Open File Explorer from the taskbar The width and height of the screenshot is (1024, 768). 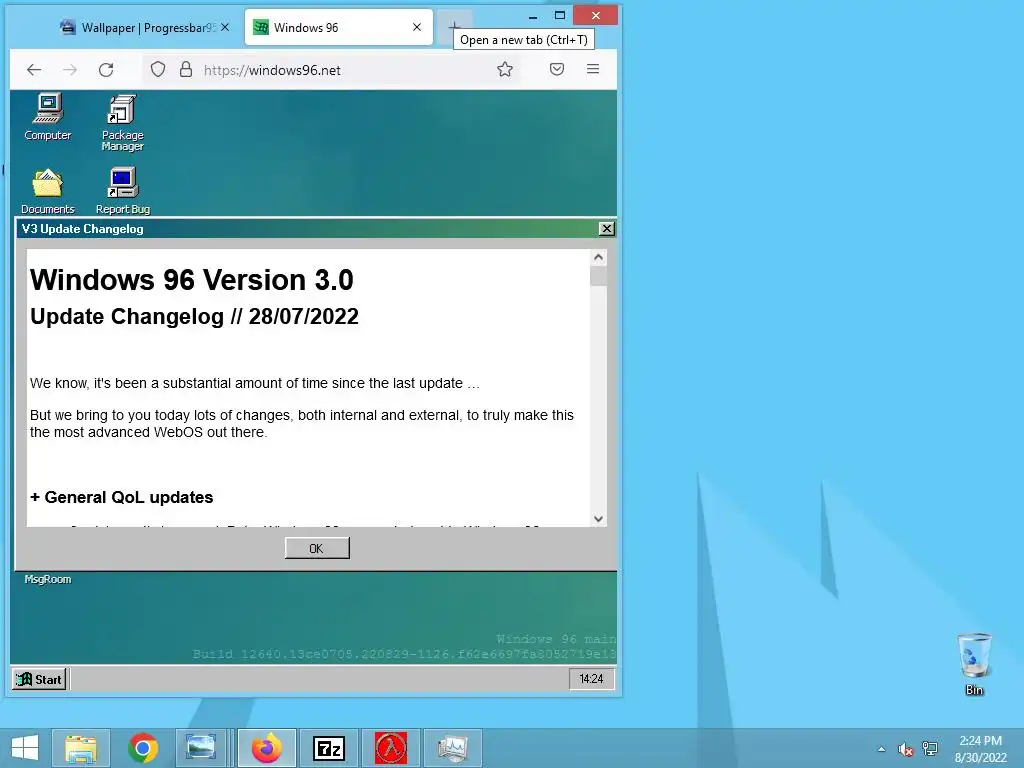(x=81, y=748)
